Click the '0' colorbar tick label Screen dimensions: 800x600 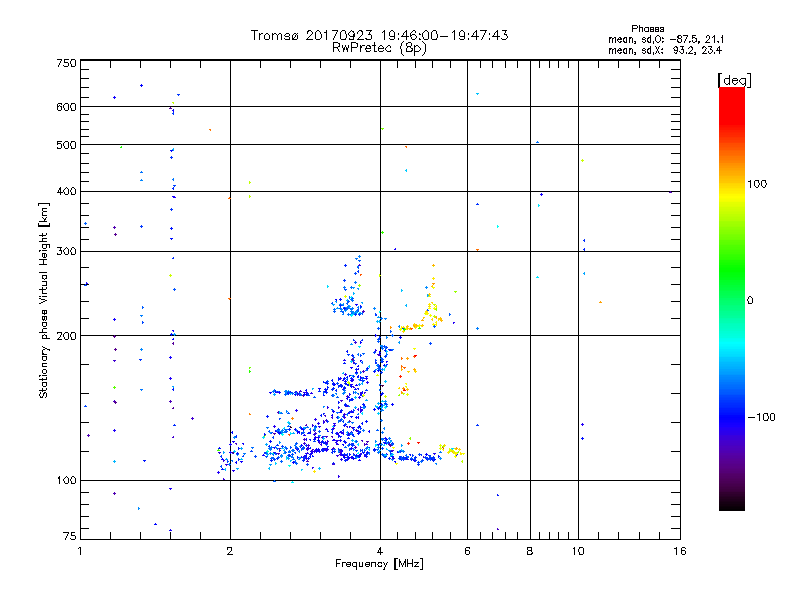point(750,301)
